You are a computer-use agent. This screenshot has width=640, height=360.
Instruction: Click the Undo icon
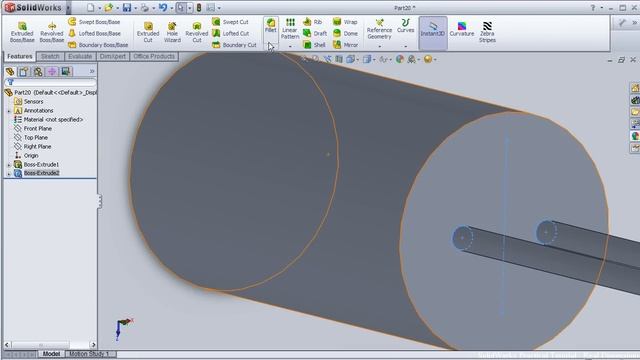click(x=163, y=8)
